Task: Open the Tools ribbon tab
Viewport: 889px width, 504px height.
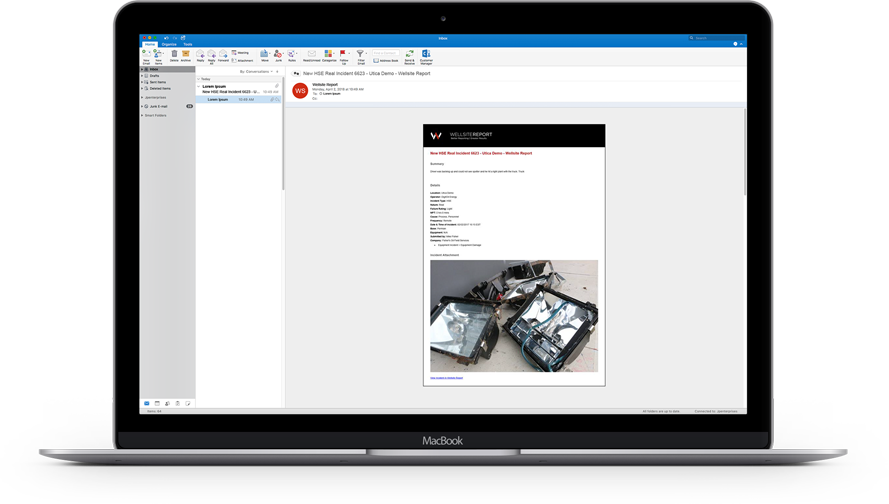Action: click(x=187, y=44)
